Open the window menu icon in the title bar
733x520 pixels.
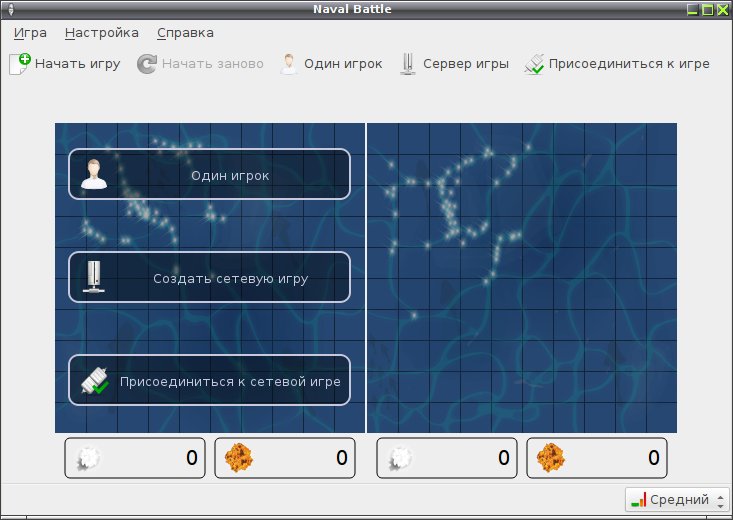coord(11,9)
